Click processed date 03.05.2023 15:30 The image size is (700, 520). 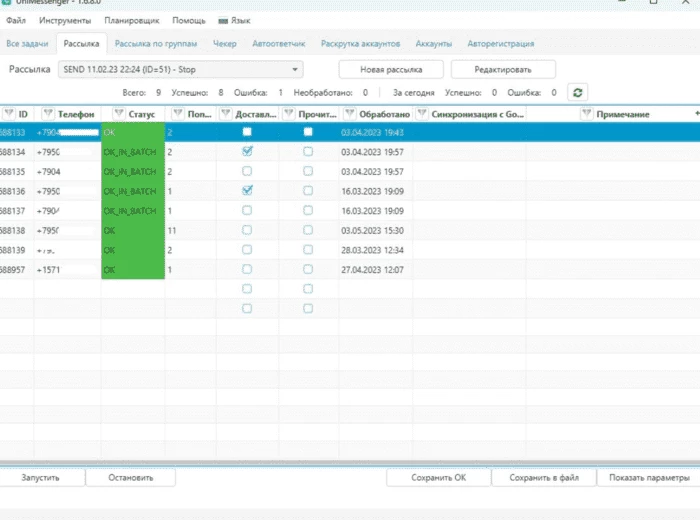click(372, 231)
